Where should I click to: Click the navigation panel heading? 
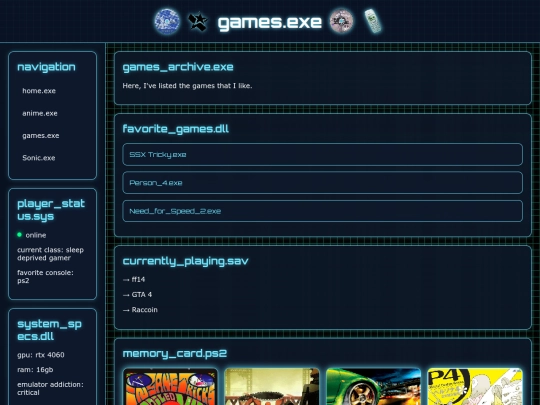pyautogui.click(x=46, y=67)
